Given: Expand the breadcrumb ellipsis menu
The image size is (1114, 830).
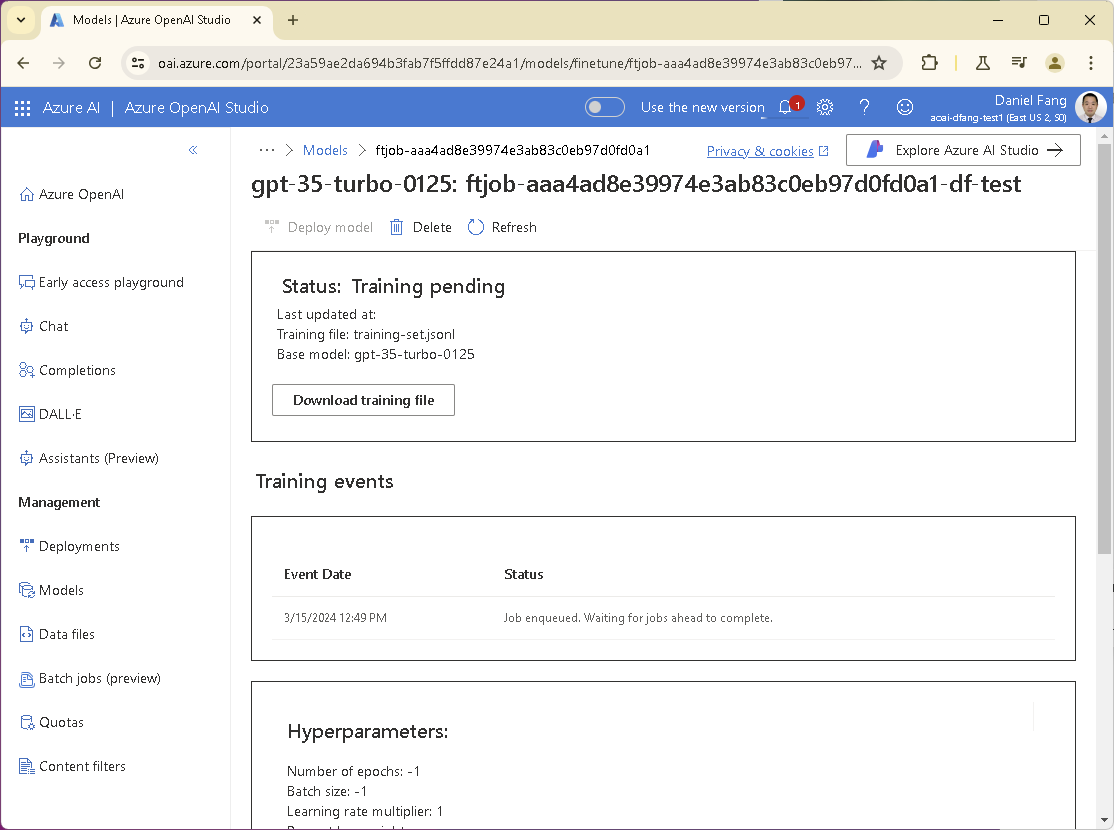Looking at the screenshot, I should (266, 150).
